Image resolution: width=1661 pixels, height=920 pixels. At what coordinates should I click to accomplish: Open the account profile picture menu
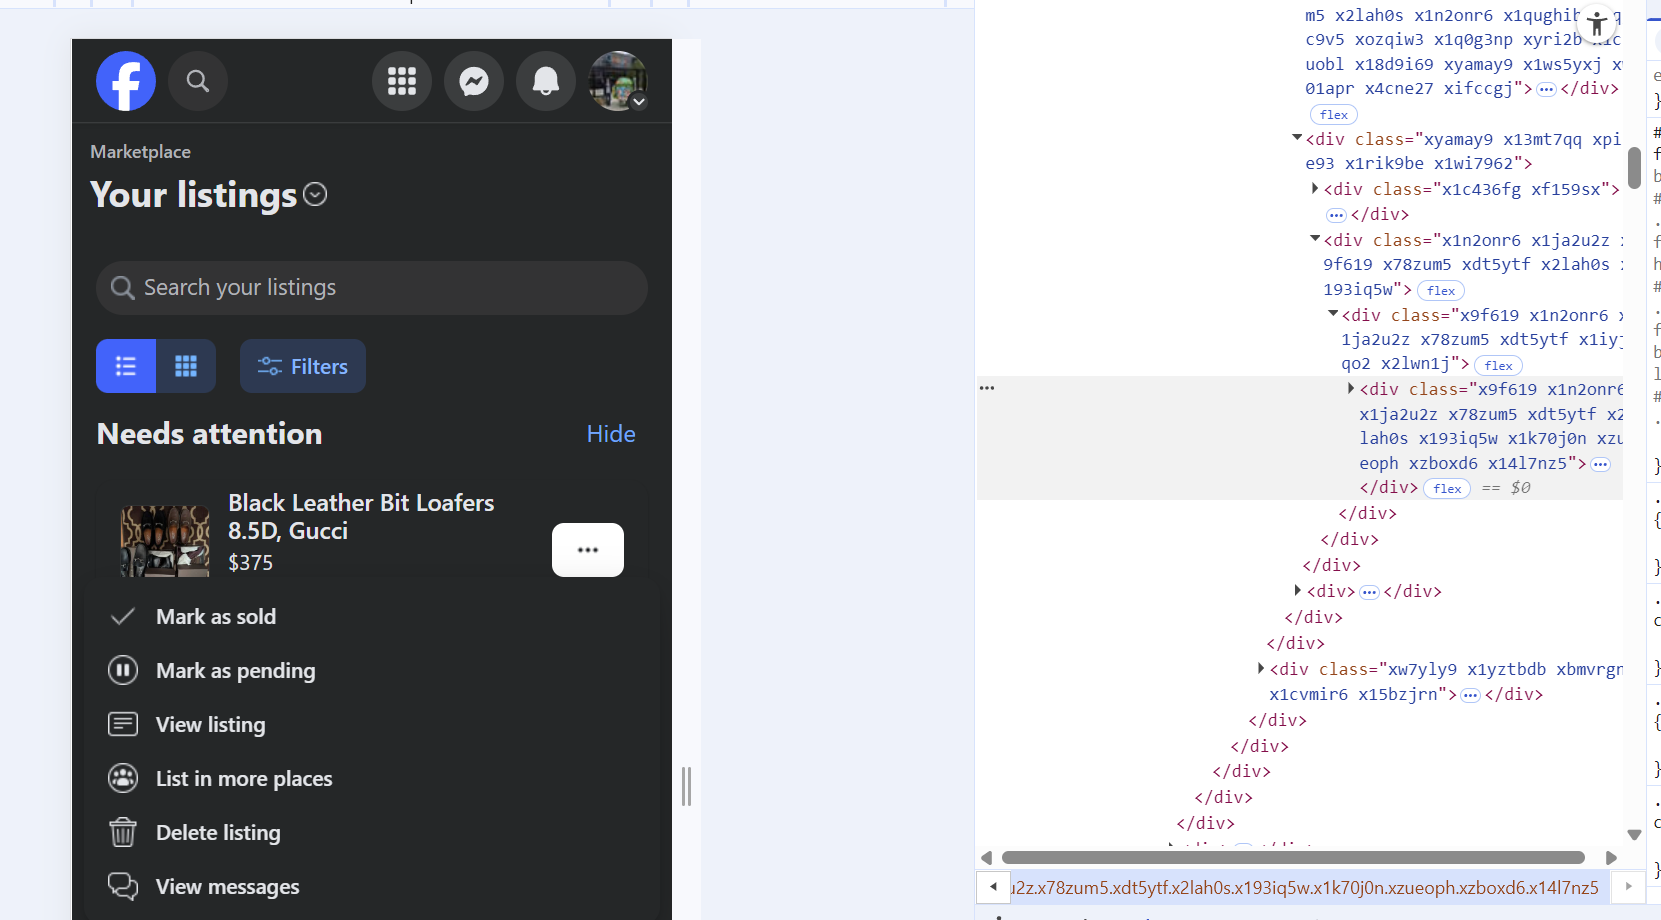[x=618, y=81]
